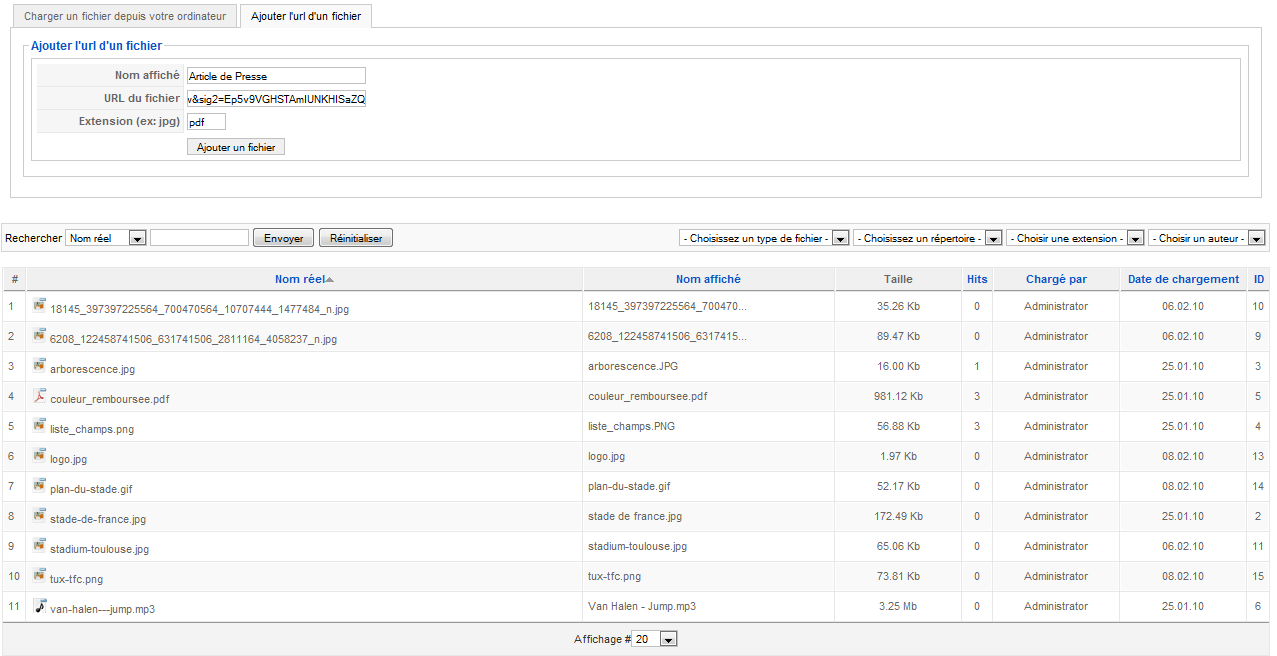1277x656 pixels.
Task: Click the image icon next to liste_champs.png
Action: [40, 426]
